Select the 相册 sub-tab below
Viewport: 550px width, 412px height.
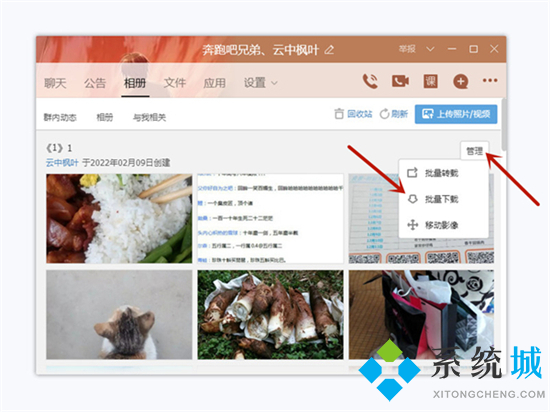tap(105, 117)
